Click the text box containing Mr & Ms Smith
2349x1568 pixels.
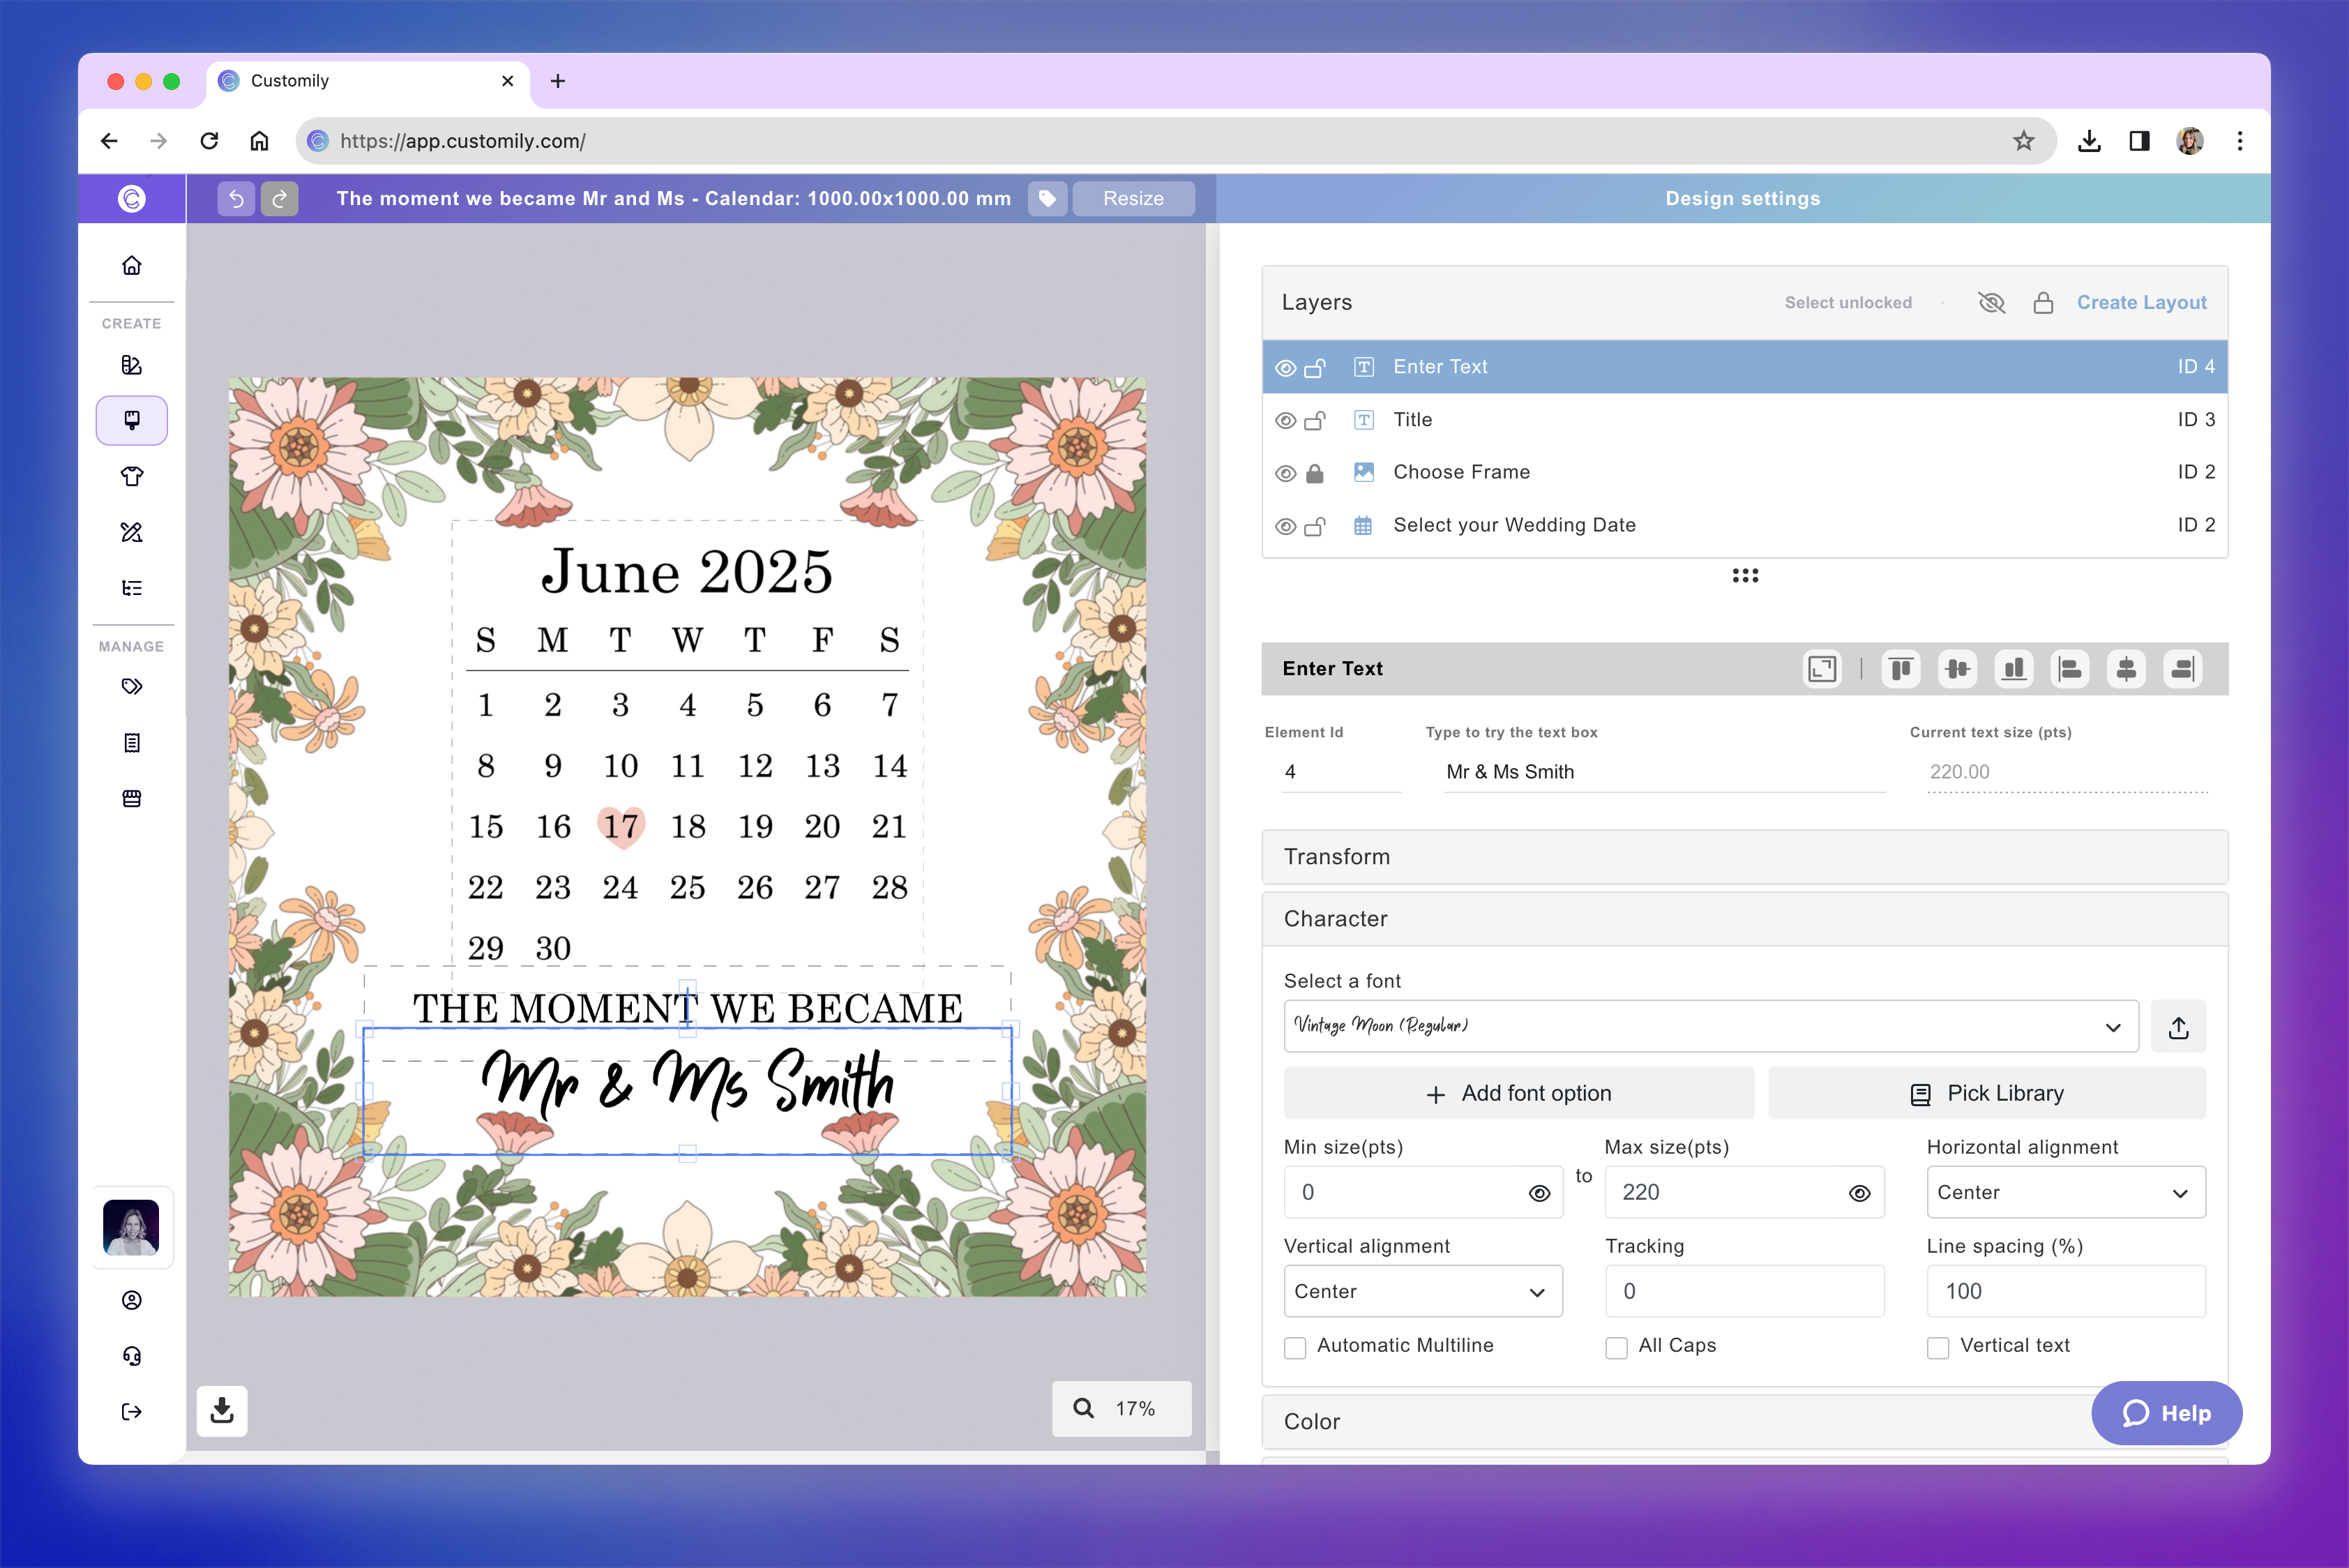(x=1664, y=772)
